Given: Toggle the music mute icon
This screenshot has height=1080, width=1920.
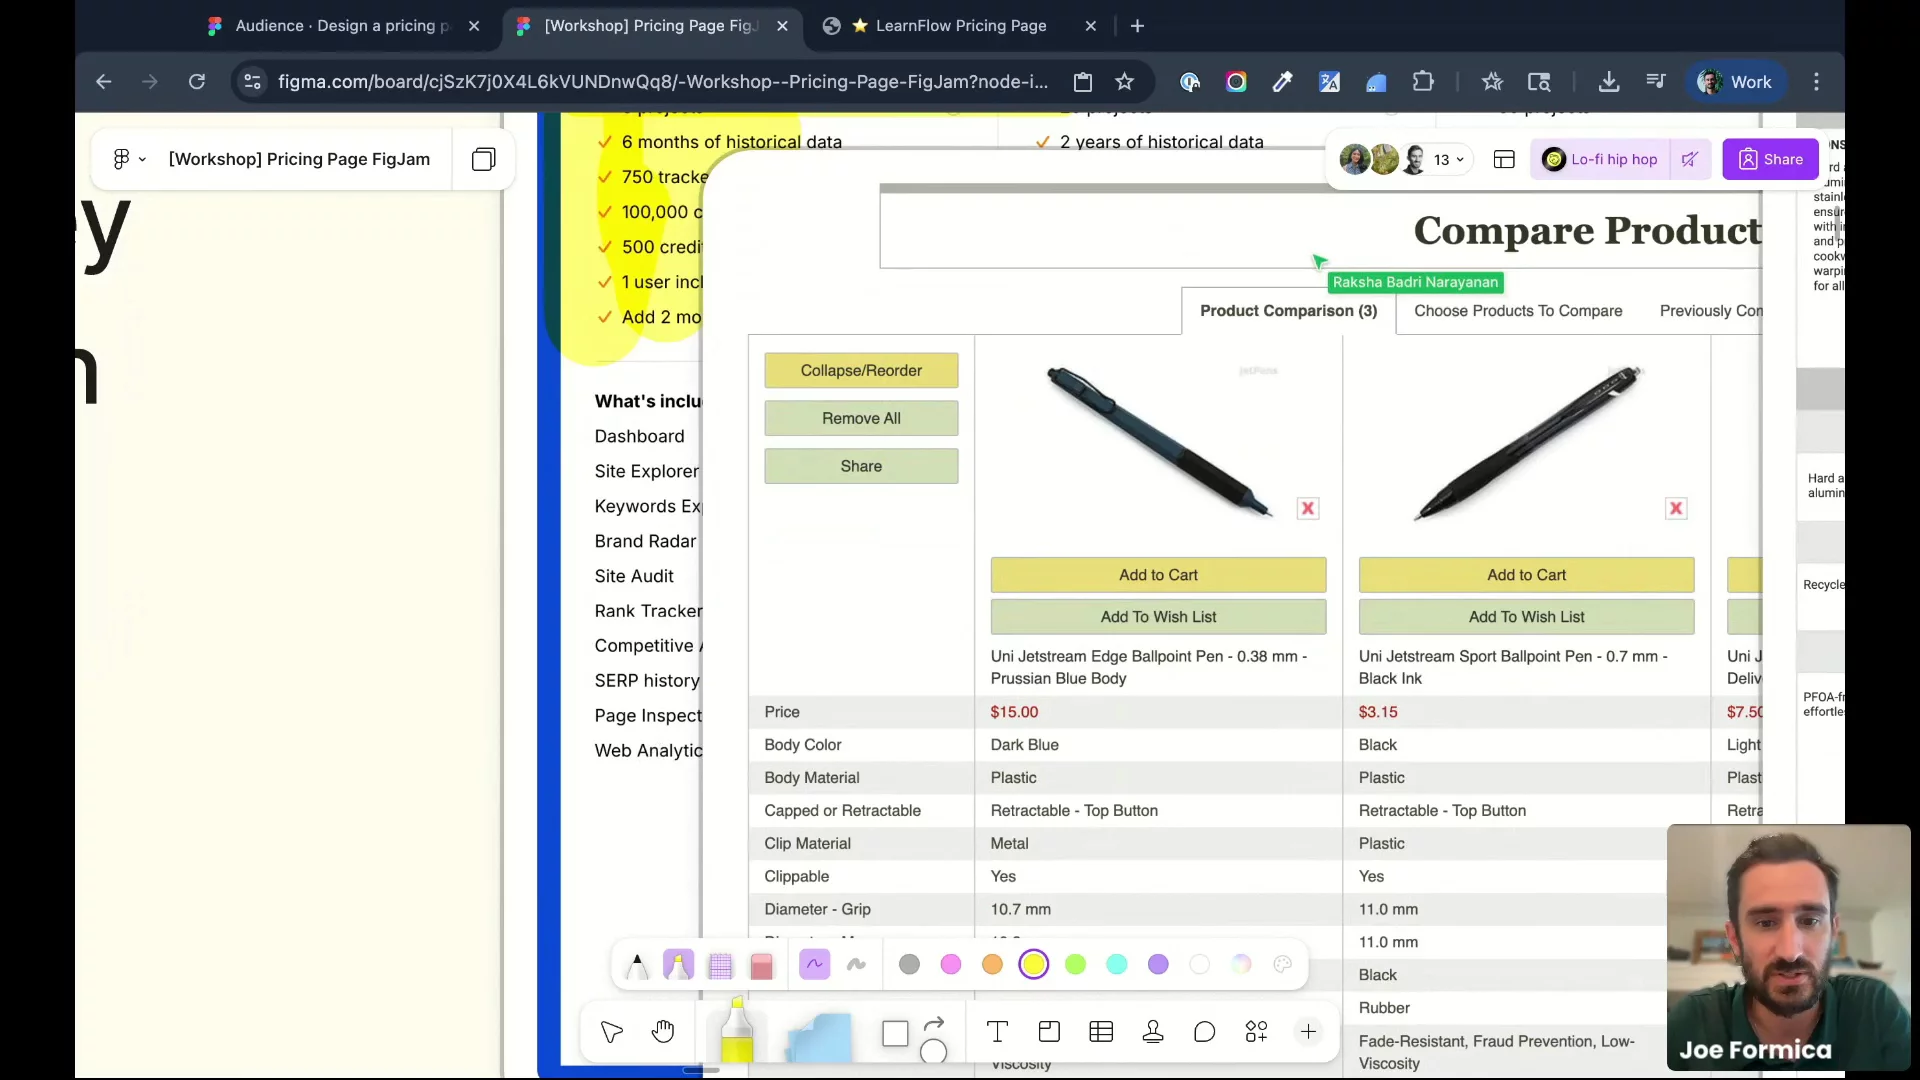Looking at the screenshot, I should point(1689,160).
